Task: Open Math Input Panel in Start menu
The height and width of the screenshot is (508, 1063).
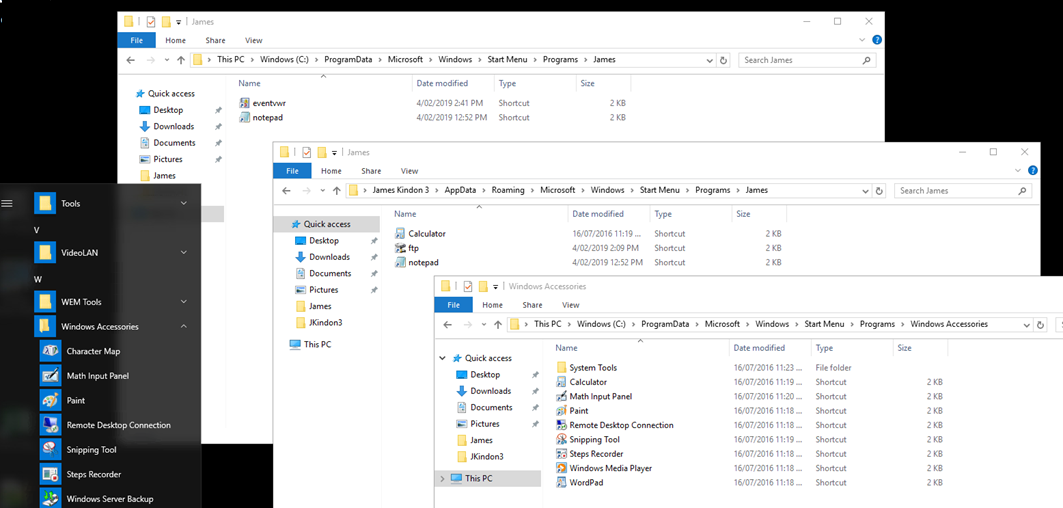Action: point(98,376)
